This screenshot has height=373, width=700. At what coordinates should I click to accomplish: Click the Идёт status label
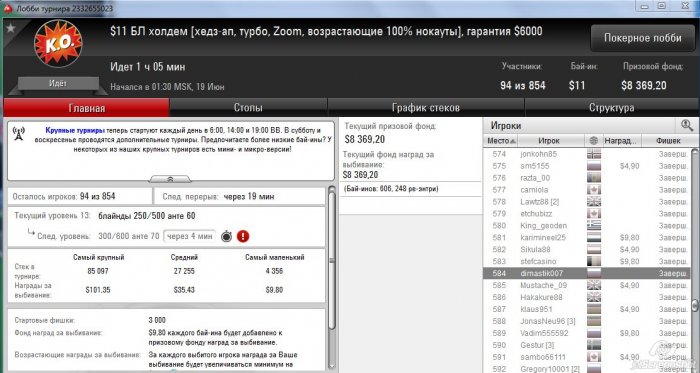tap(58, 83)
